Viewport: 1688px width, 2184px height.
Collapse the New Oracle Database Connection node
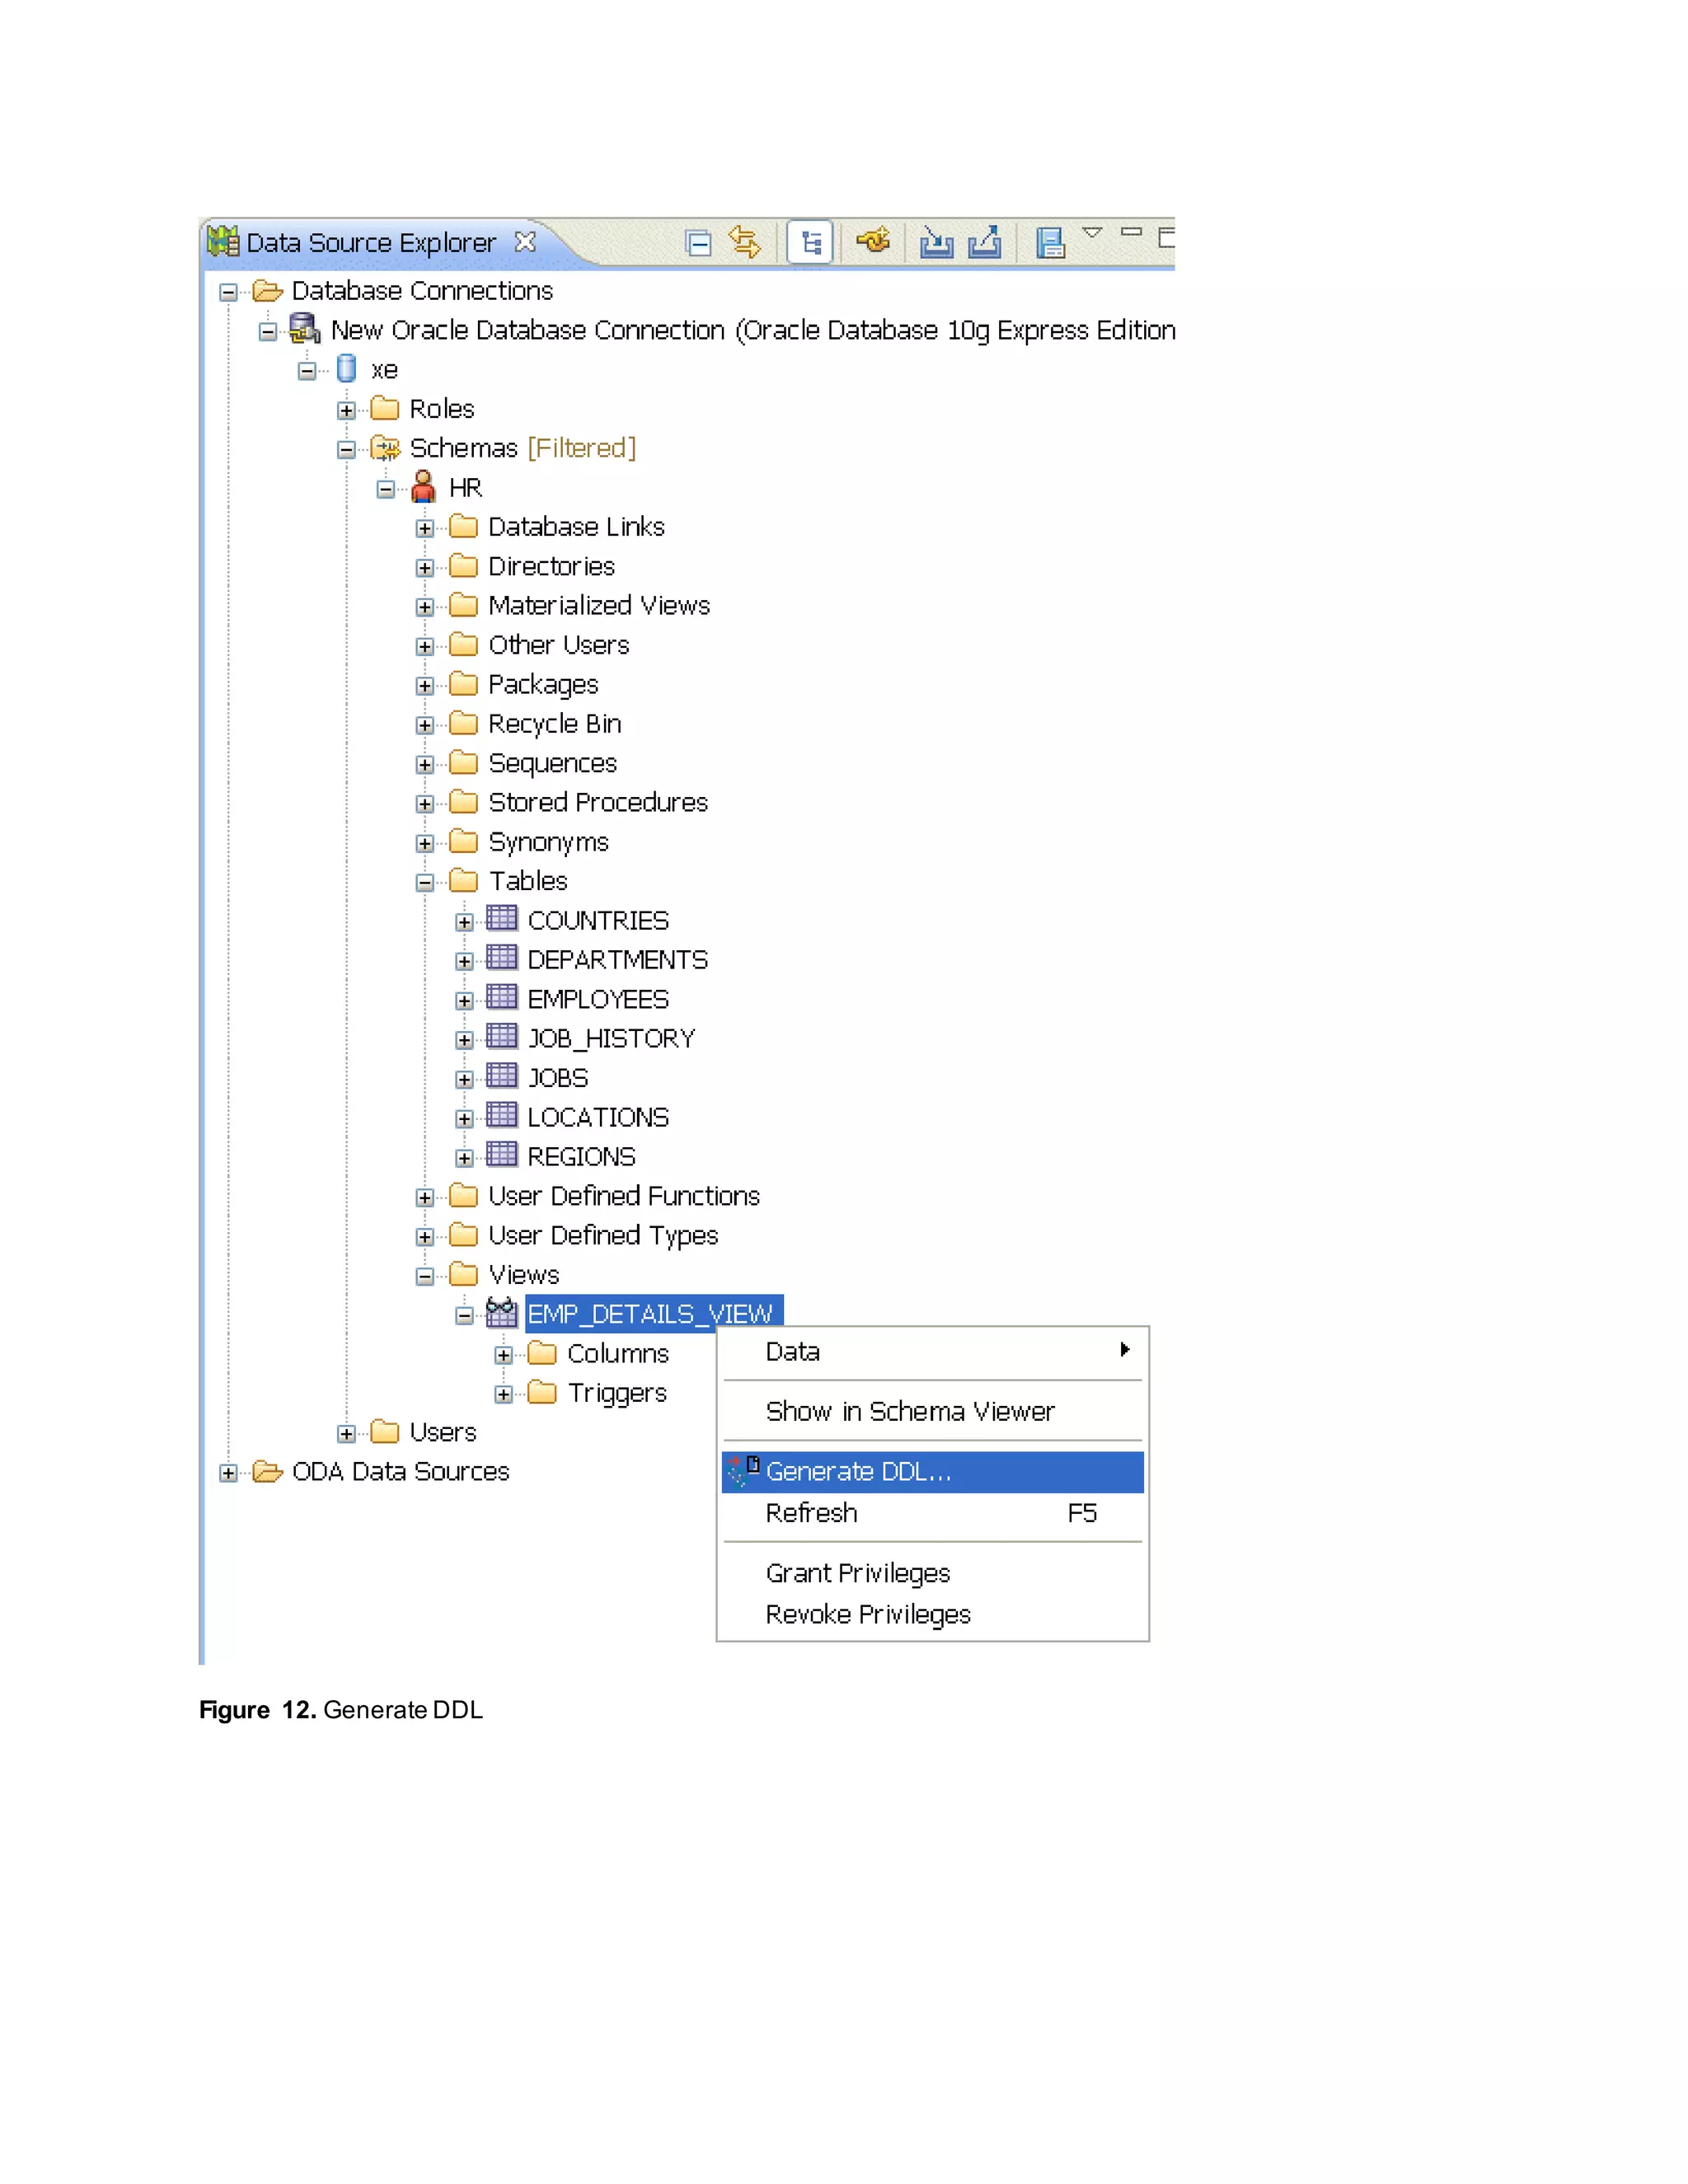[267, 331]
